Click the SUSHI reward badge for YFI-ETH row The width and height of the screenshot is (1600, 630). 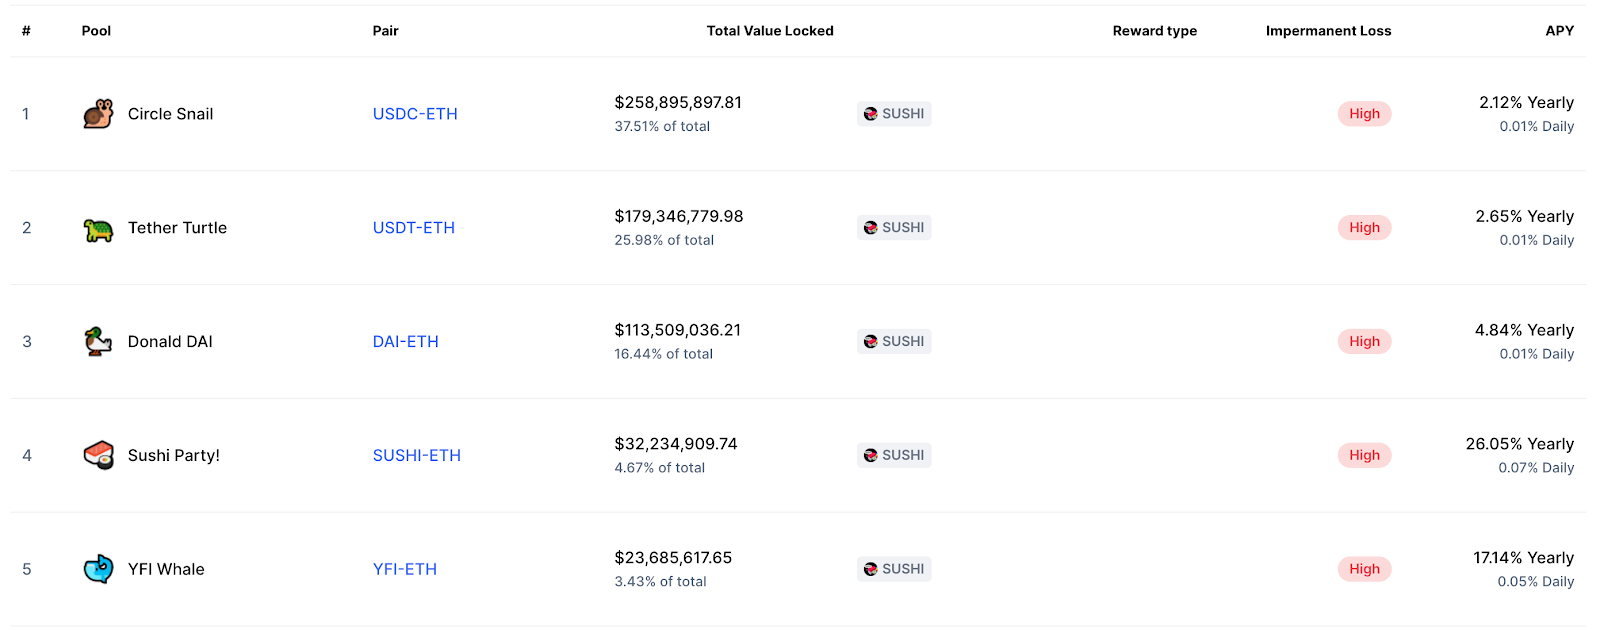click(894, 569)
